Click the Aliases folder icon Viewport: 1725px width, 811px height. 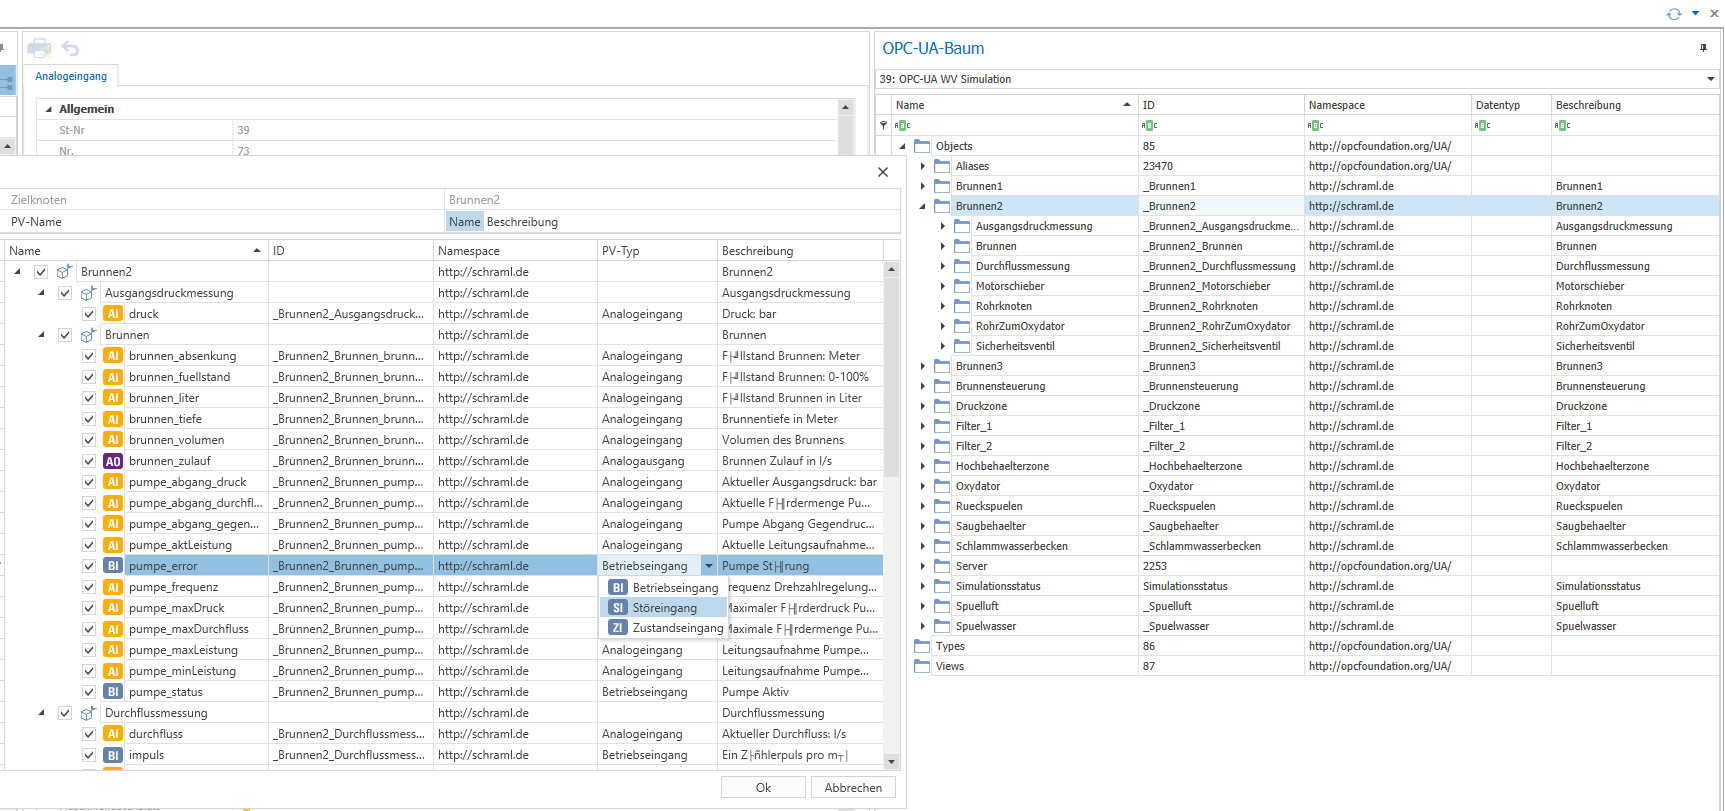click(x=942, y=166)
